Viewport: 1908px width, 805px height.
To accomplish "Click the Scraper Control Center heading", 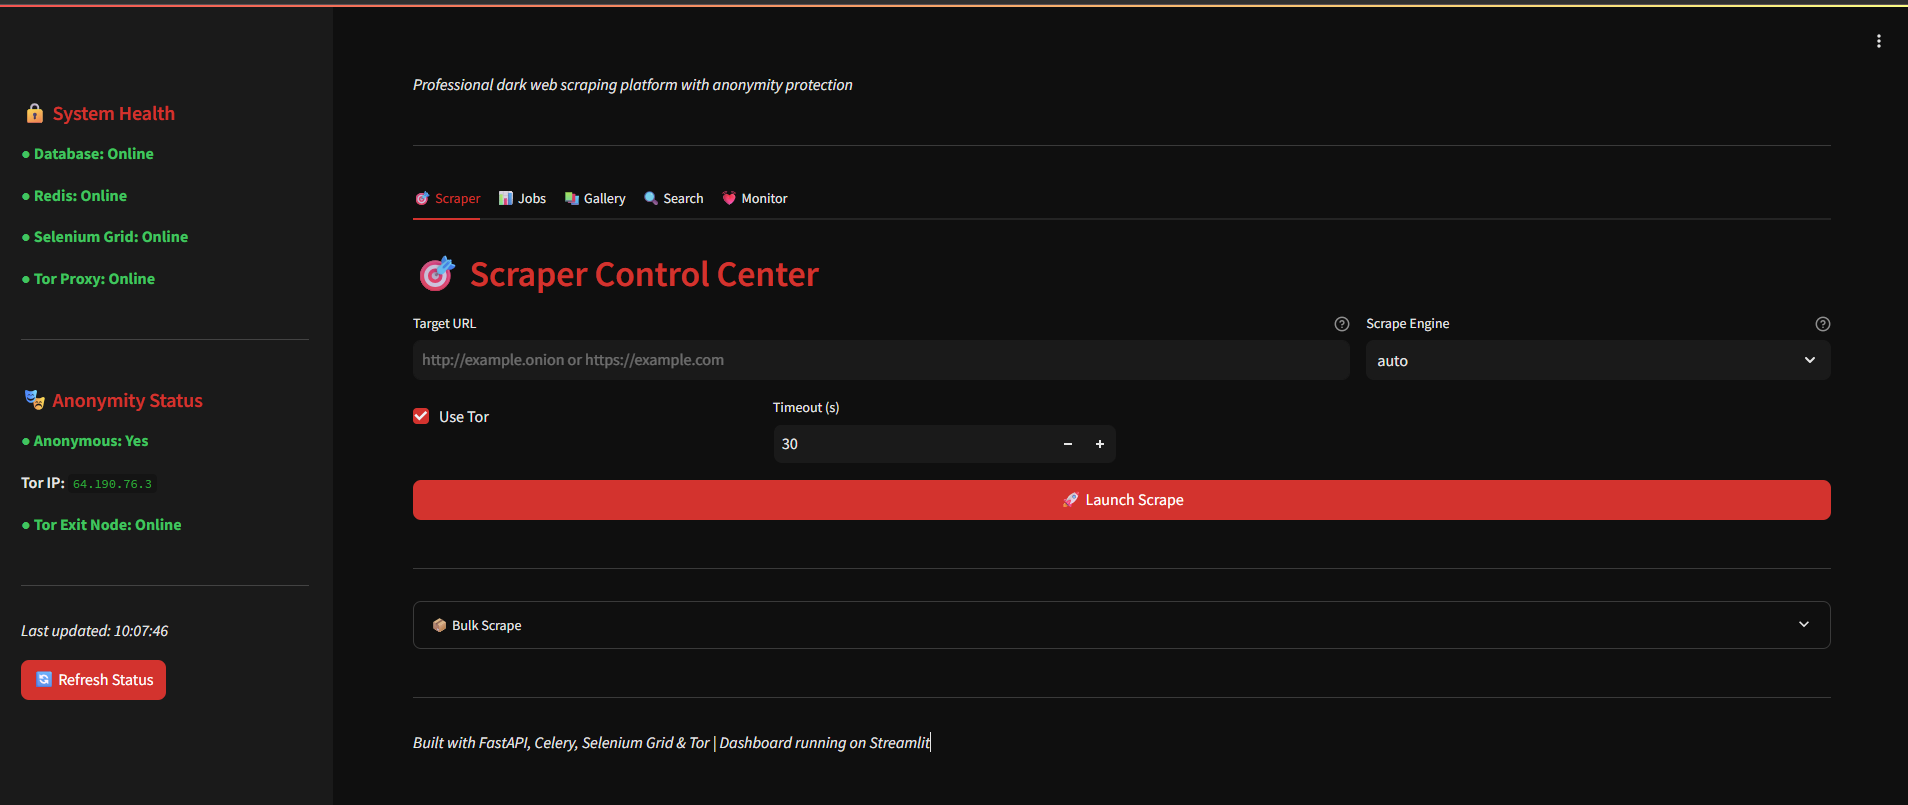I will 644,274.
